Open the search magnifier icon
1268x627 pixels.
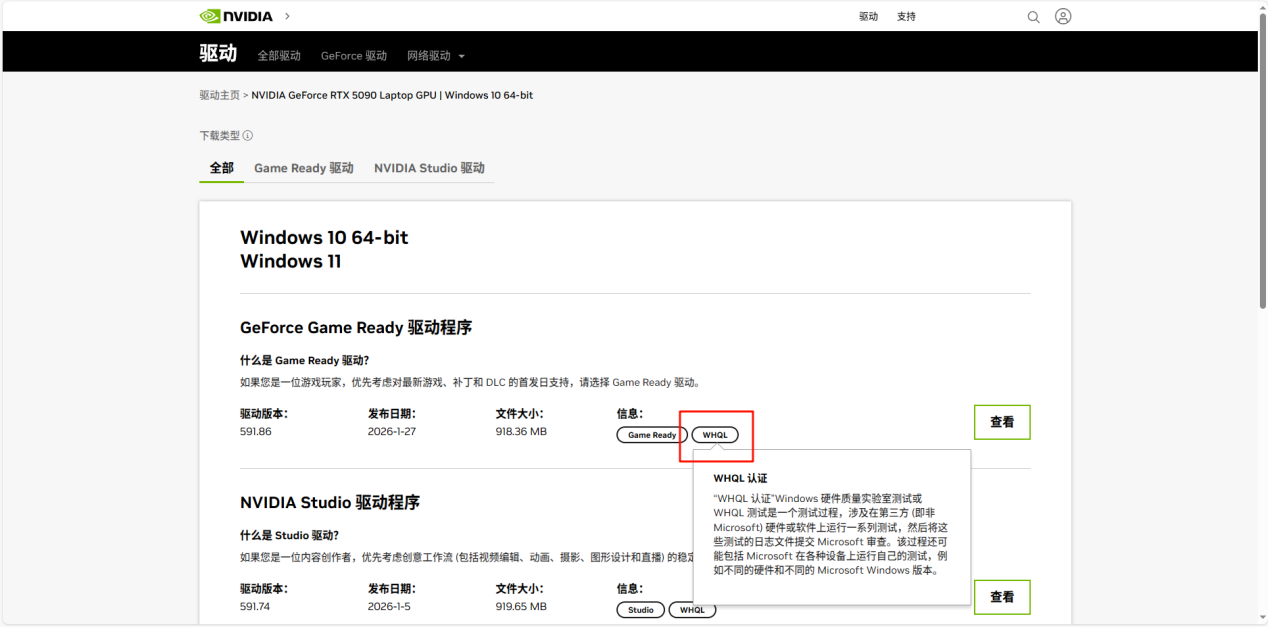(1034, 17)
